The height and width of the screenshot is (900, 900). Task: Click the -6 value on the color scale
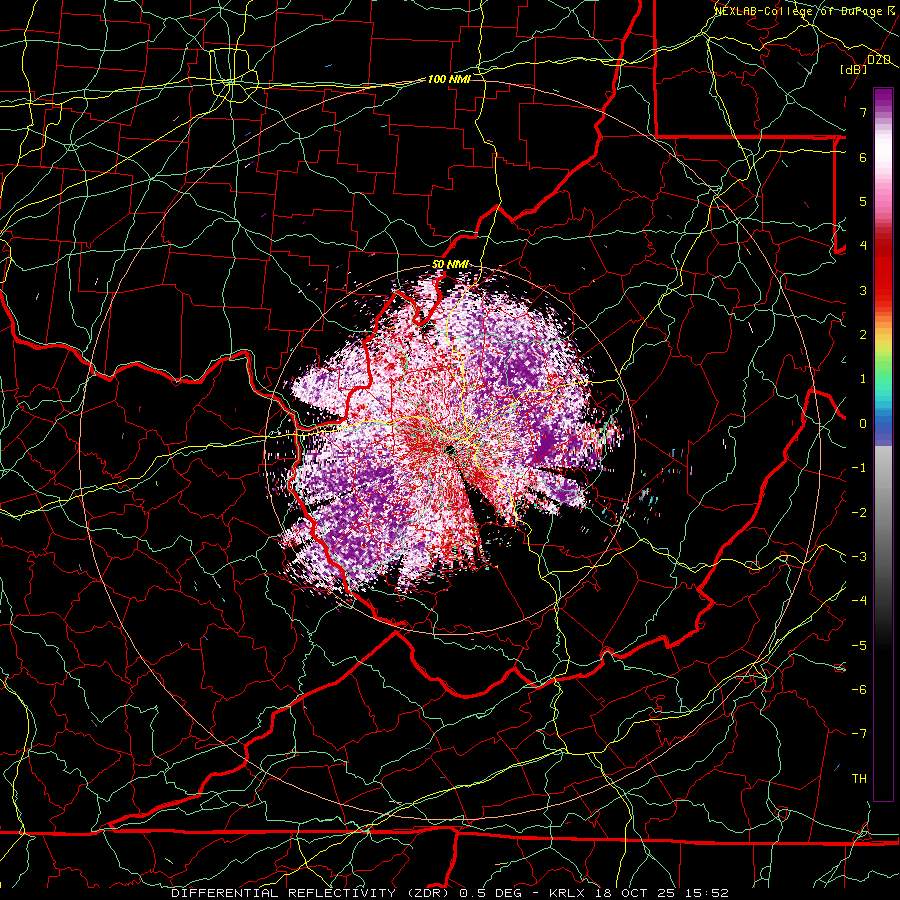859,689
